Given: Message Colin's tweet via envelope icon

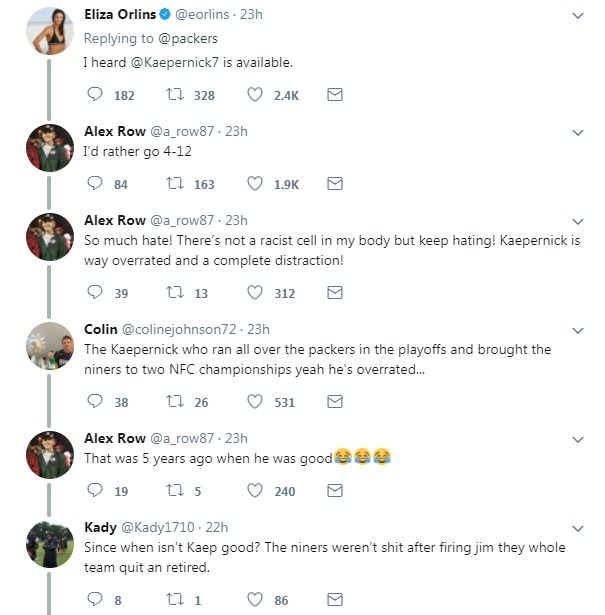Looking at the screenshot, I should [336, 402].
